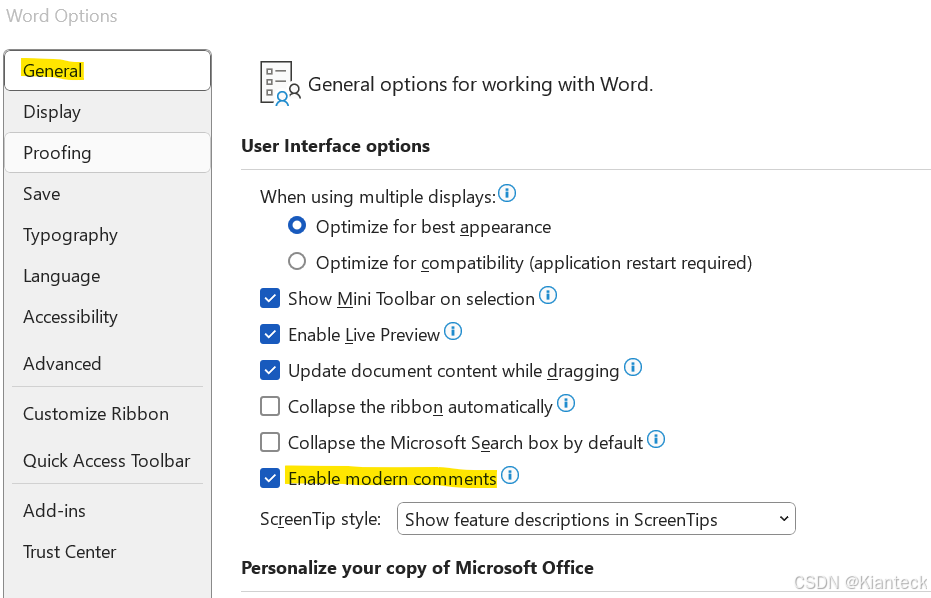Screen dimensions: 931x598
Task: Select Optimize for compatibility radio button
Action: [297, 262]
